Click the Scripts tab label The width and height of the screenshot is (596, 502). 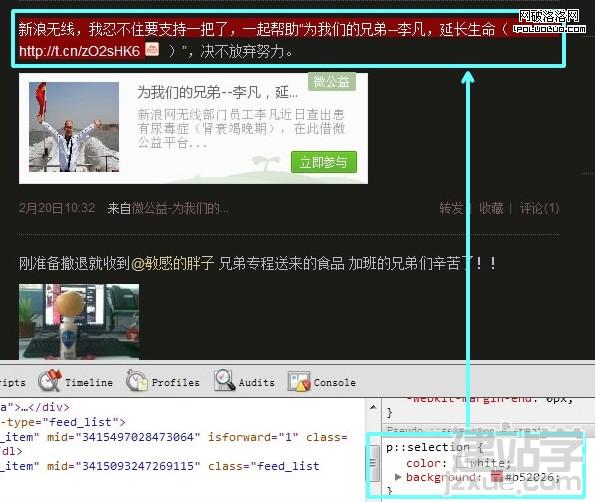tap(13, 382)
